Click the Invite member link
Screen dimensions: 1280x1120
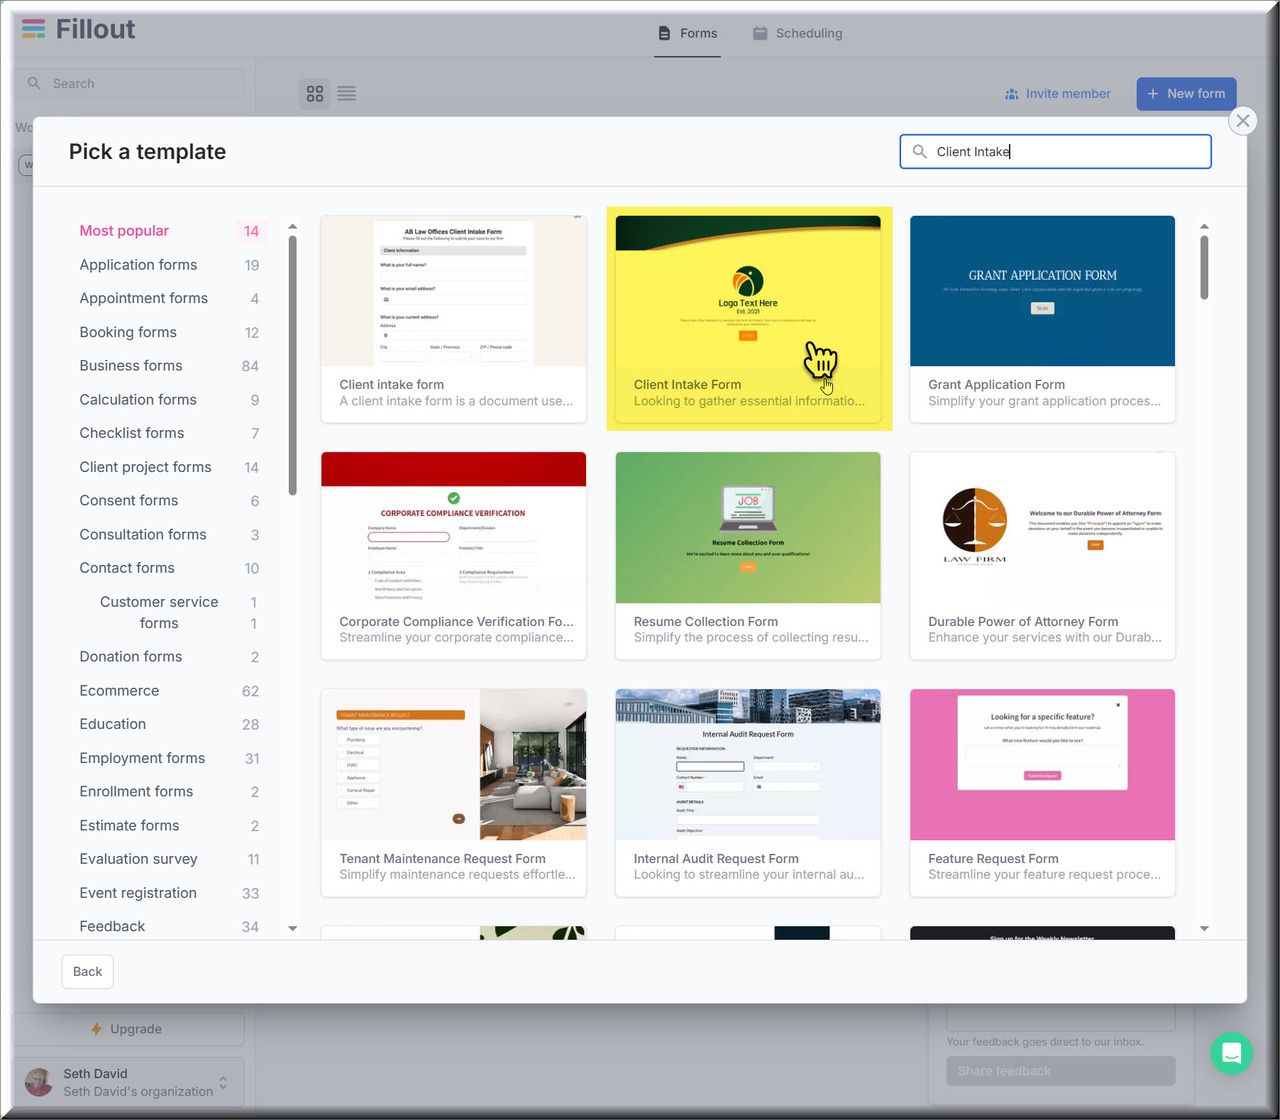tap(1057, 94)
